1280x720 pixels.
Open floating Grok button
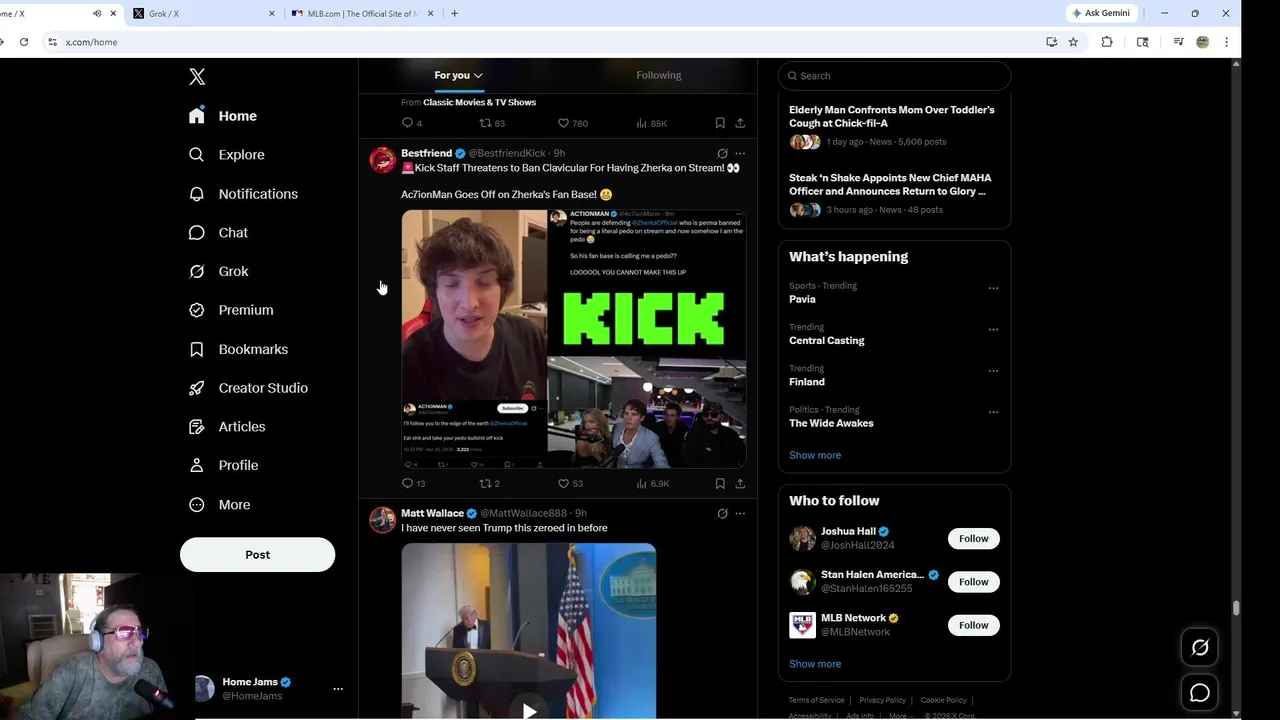coord(1200,648)
